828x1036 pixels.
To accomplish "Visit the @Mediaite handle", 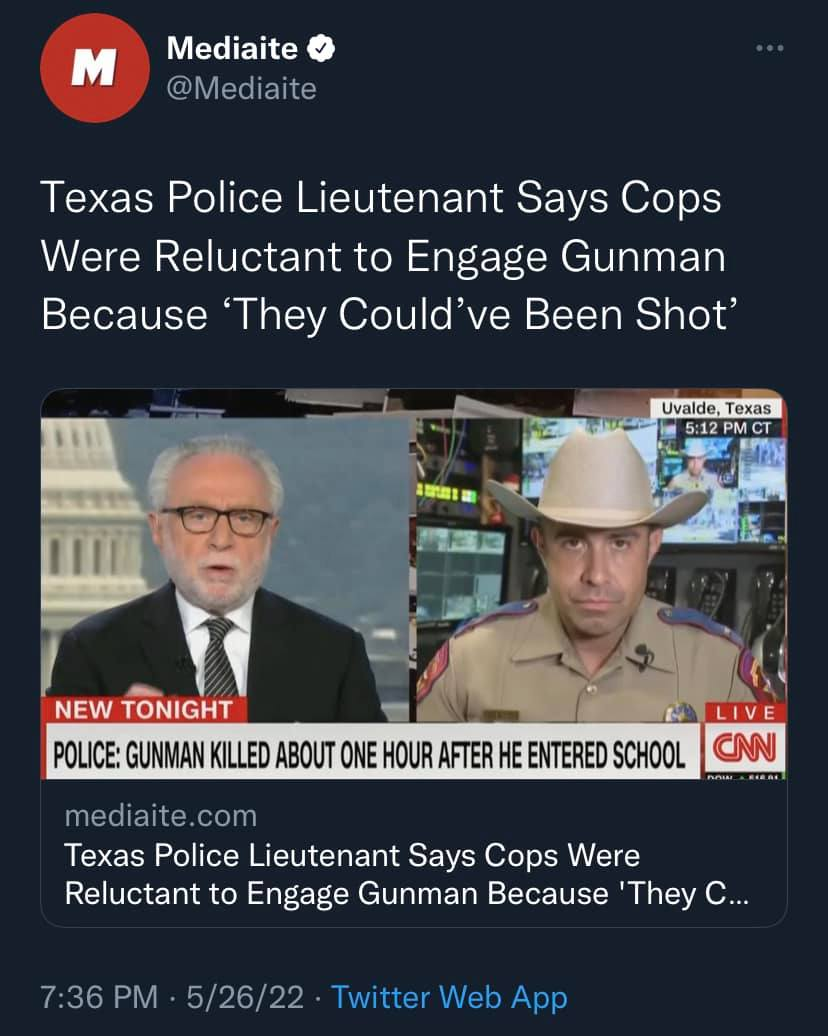I will click(x=241, y=89).
